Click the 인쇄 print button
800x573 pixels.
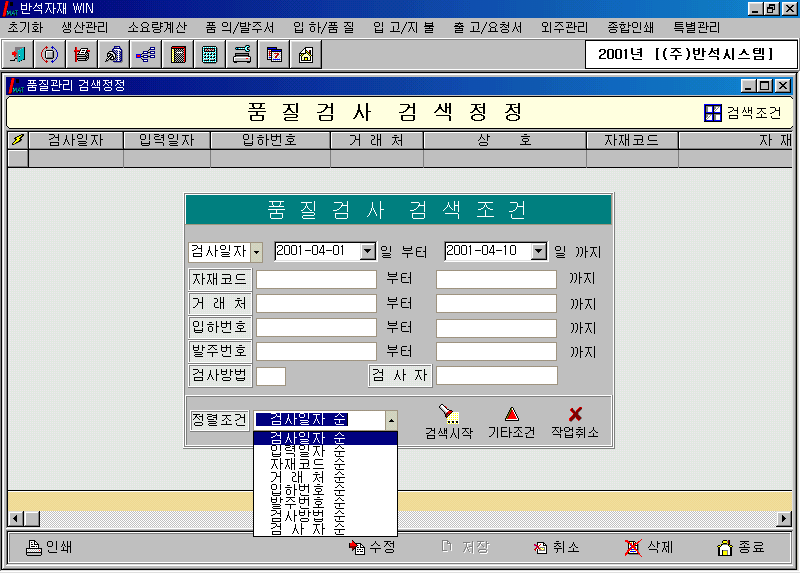tap(49, 547)
